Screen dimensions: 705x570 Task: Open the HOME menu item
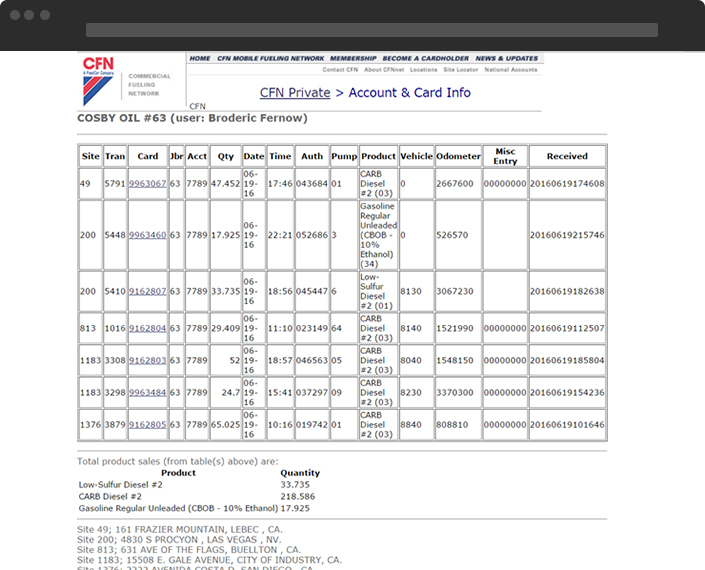pos(200,58)
